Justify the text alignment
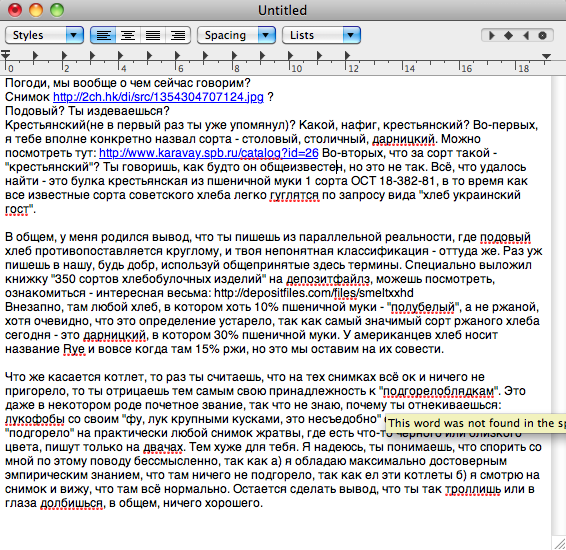This screenshot has height=550, width=566. [153, 35]
